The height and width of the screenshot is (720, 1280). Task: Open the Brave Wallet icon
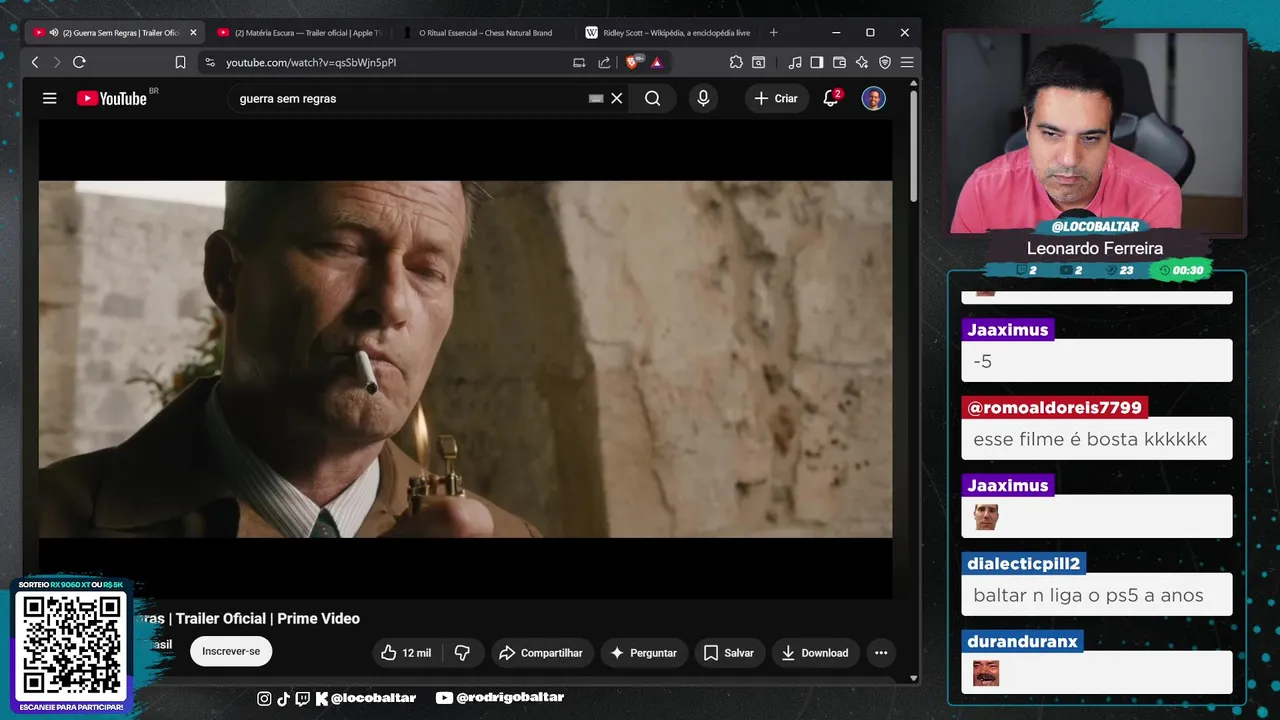839,62
